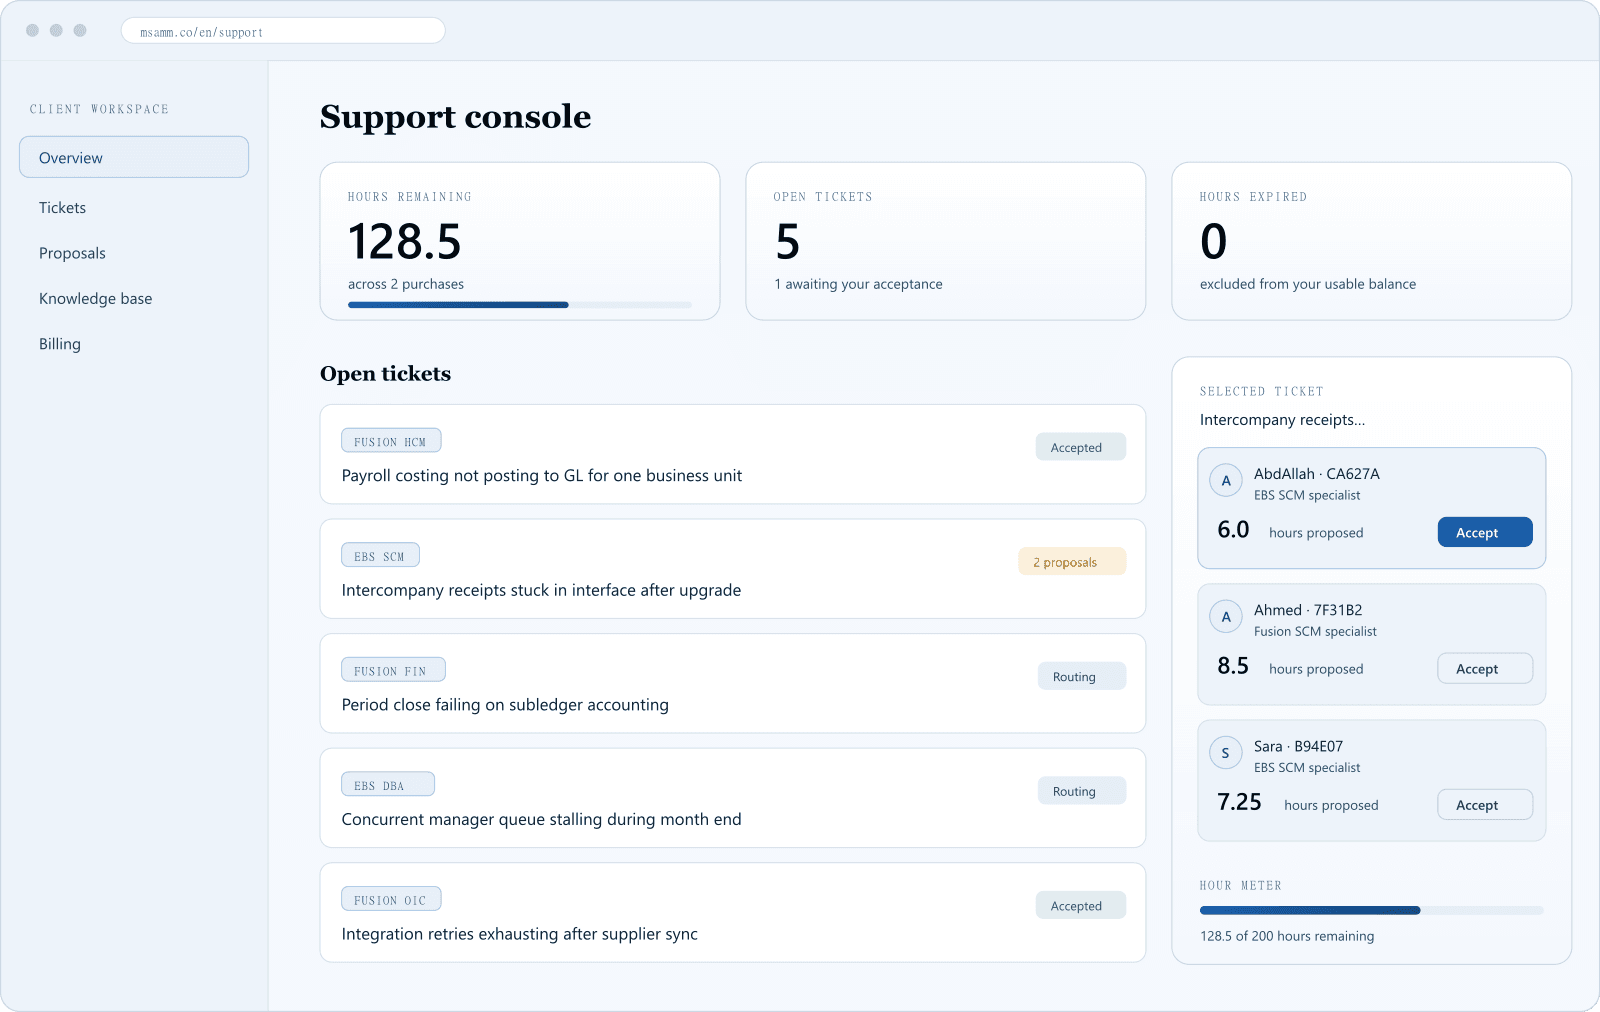Click "excluded from your usable balance" text
This screenshot has width=1600, height=1012.
[x=1308, y=284]
